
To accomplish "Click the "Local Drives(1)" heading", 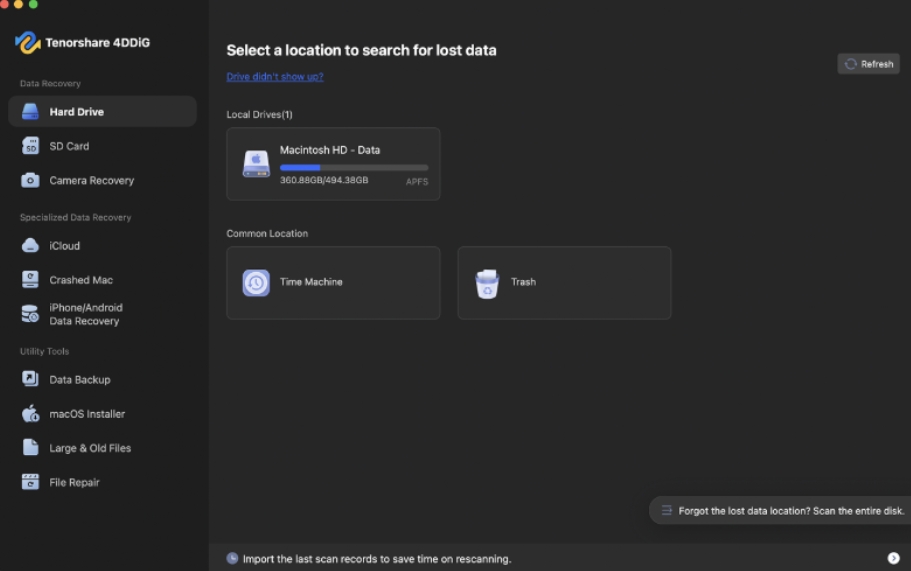I will coord(259,114).
